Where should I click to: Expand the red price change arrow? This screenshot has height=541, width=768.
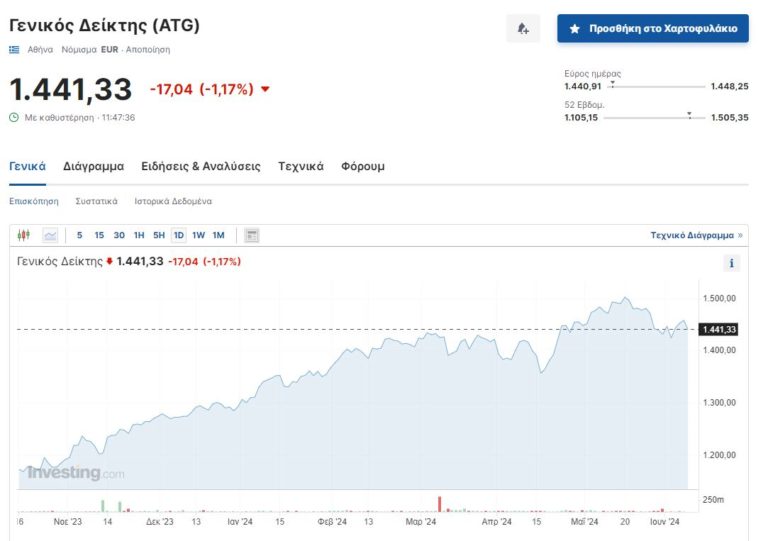click(265, 89)
